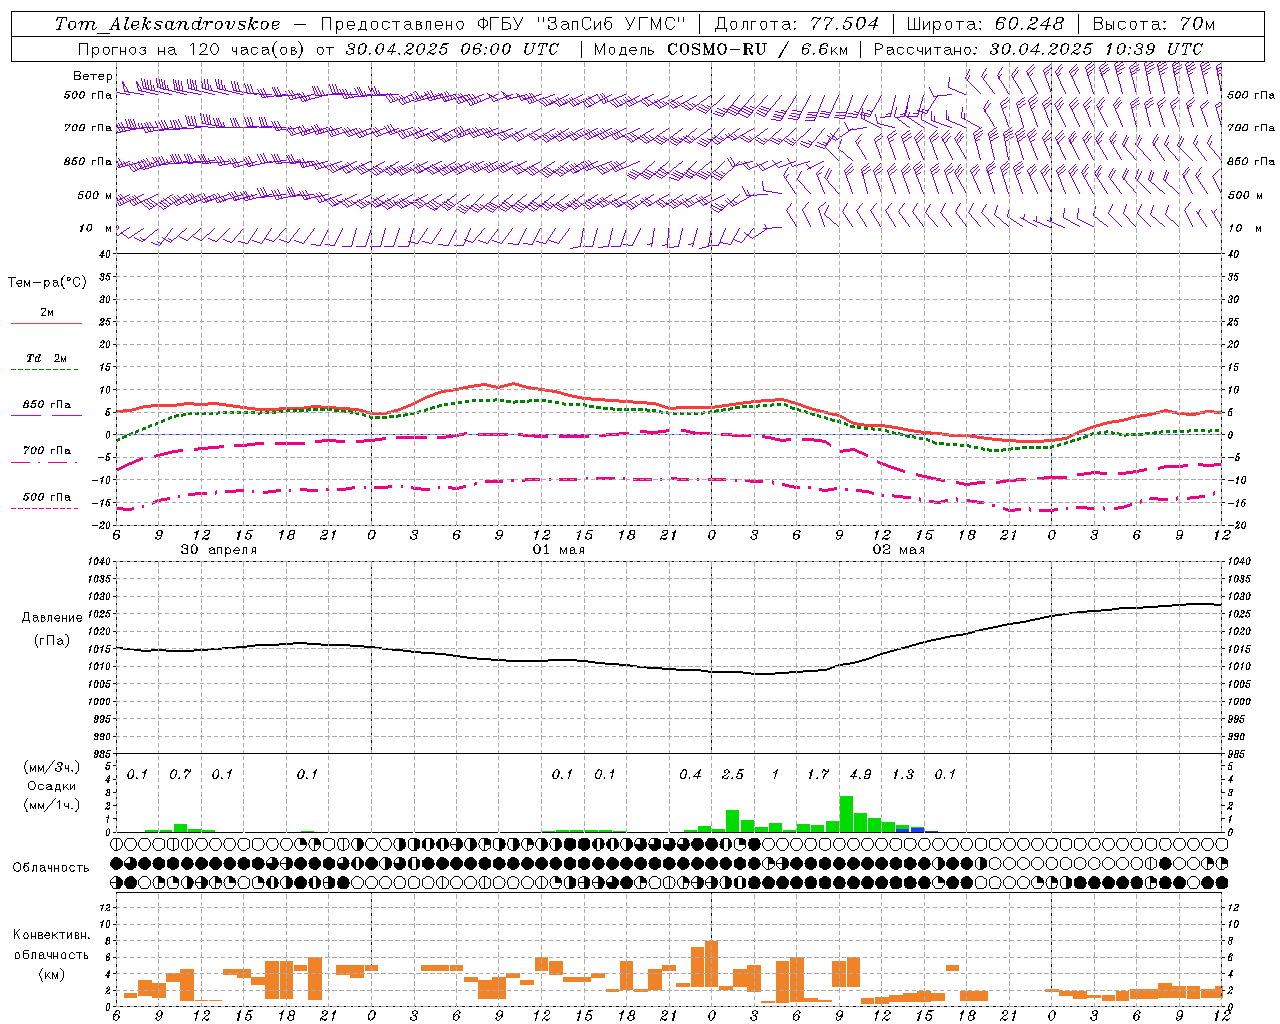Screen dimensions: 1280x1024
Task: Click the Широта: 60.248 latitude value
Action: coord(986,24)
